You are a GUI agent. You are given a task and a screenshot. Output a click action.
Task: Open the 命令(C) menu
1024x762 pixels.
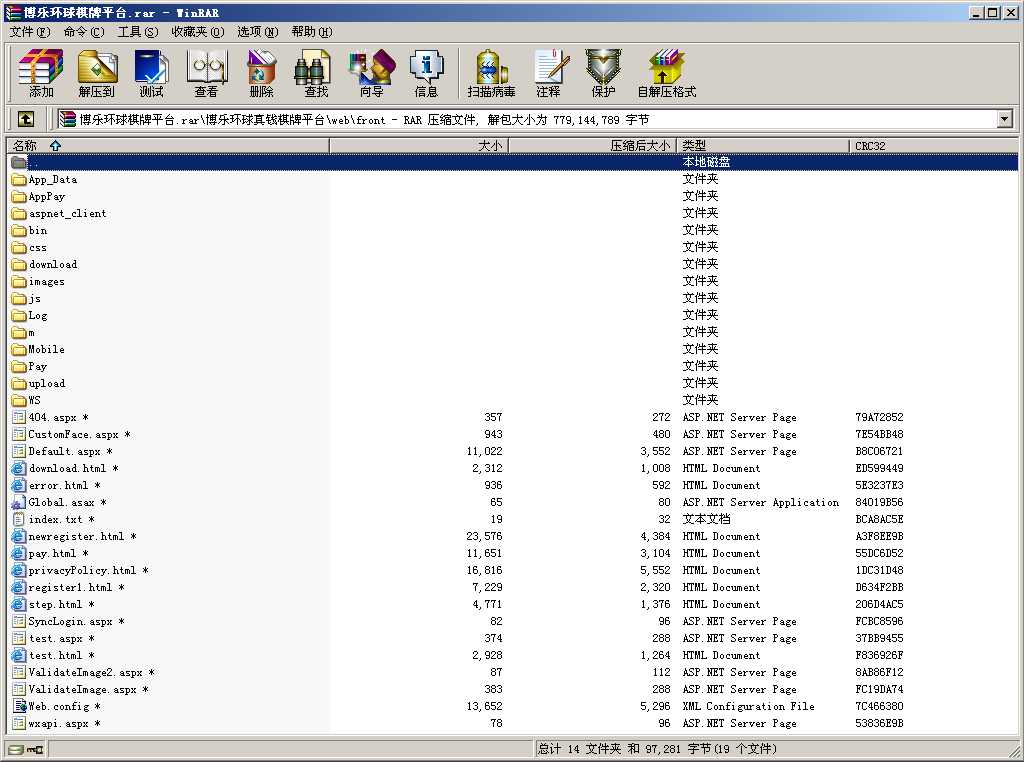(x=84, y=32)
